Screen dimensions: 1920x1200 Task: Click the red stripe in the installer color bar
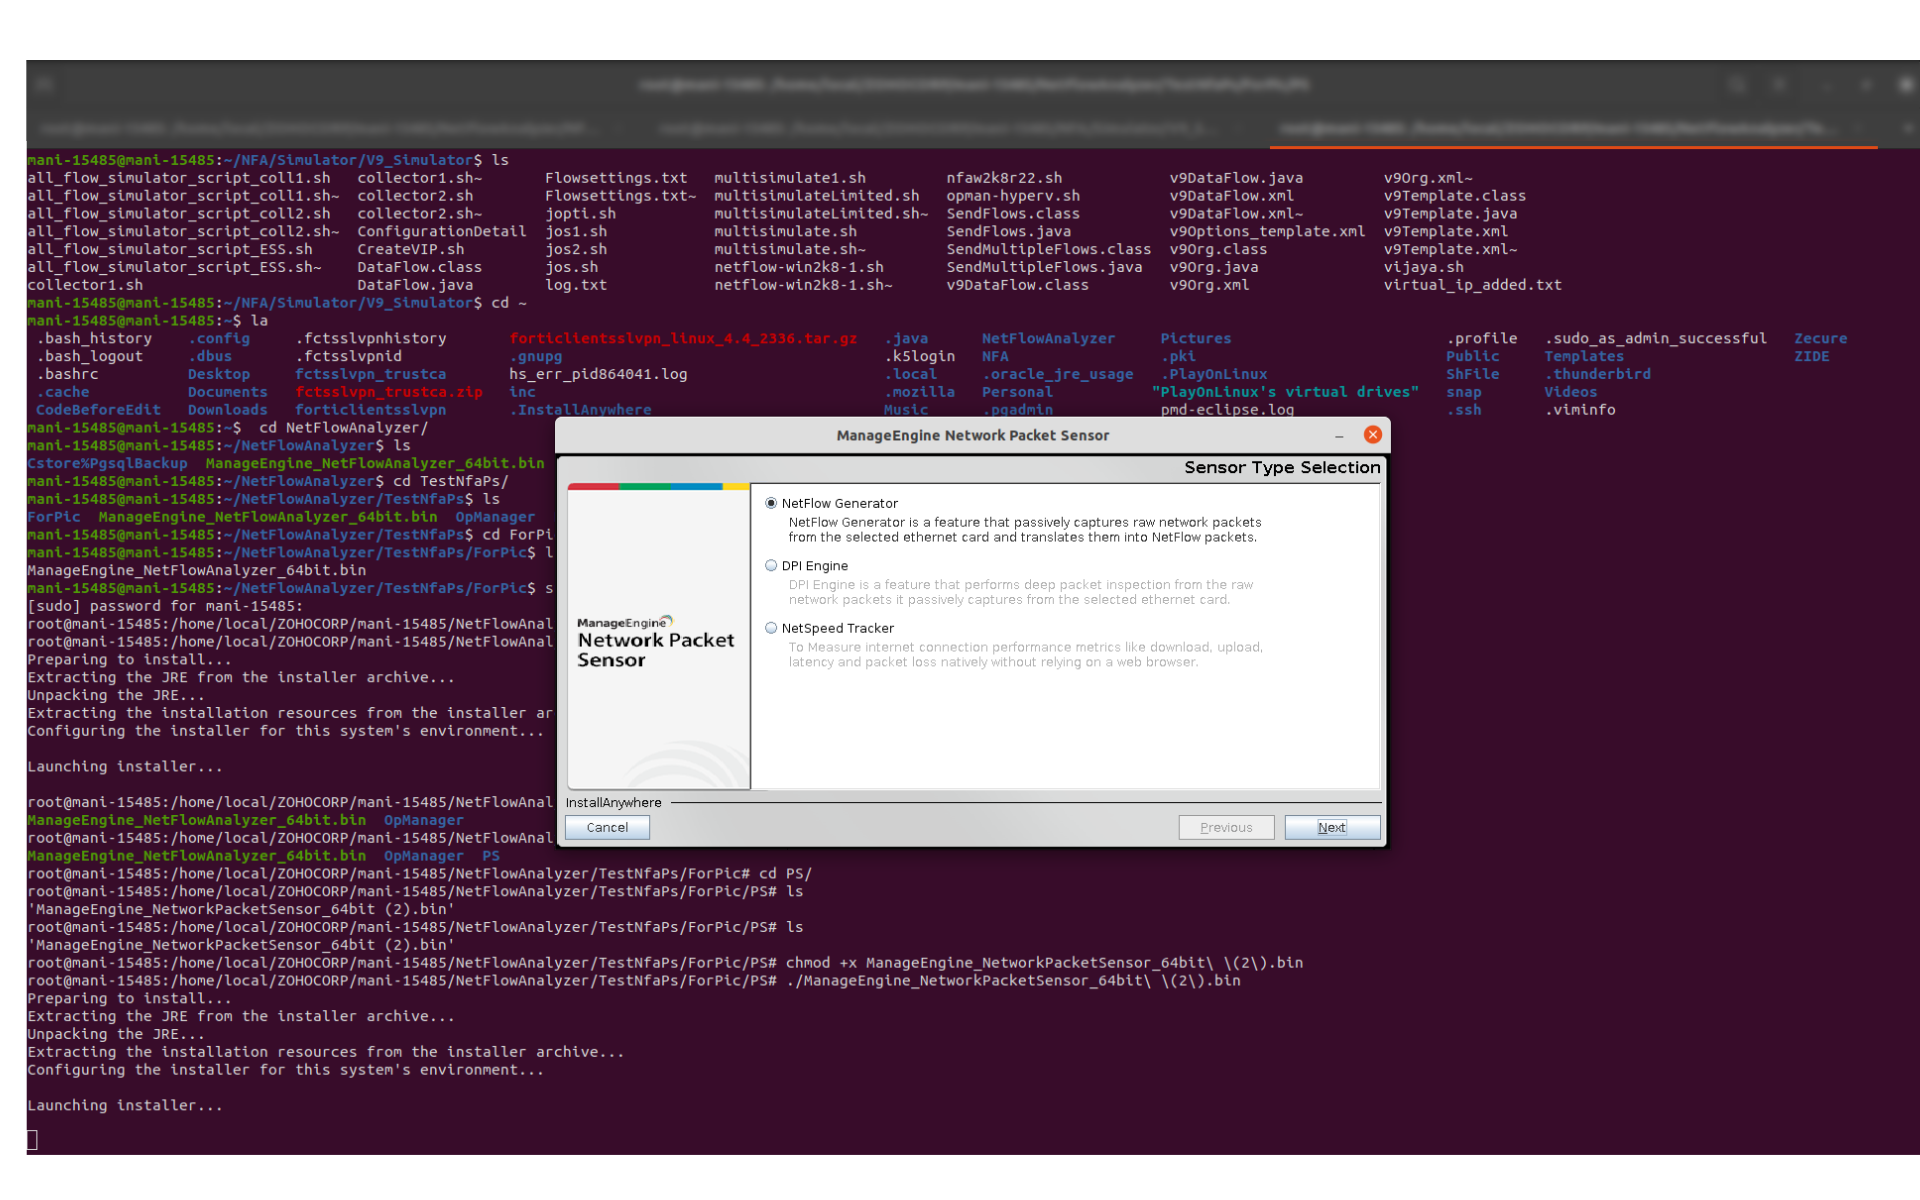(593, 485)
